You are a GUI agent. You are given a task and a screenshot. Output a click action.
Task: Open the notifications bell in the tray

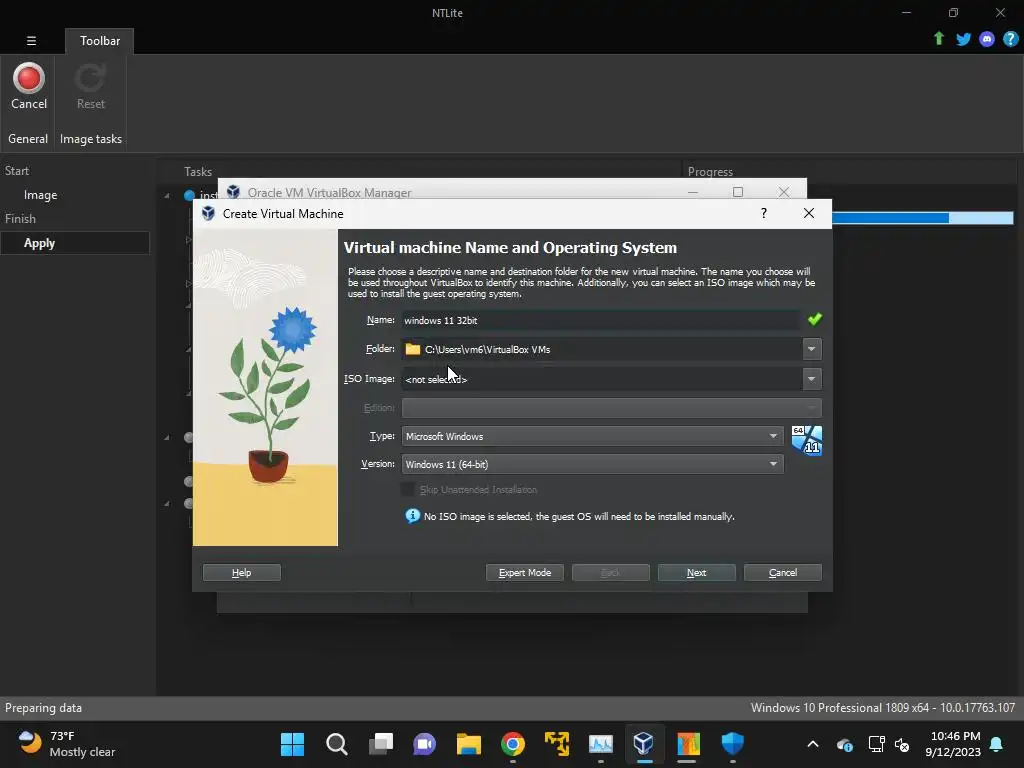pyautogui.click(x=996, y=744)
